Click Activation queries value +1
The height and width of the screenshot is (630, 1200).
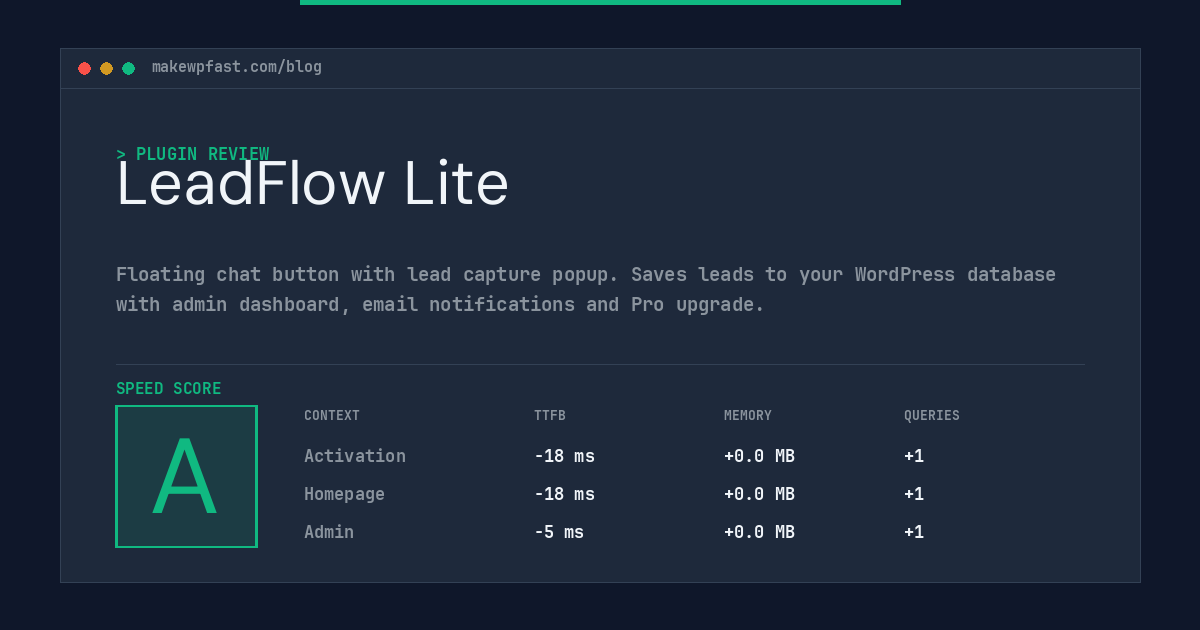[914, 456]
